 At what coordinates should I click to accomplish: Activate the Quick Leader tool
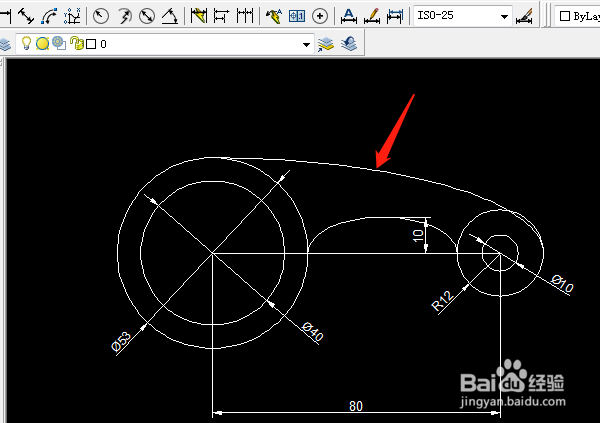point(274,16)
